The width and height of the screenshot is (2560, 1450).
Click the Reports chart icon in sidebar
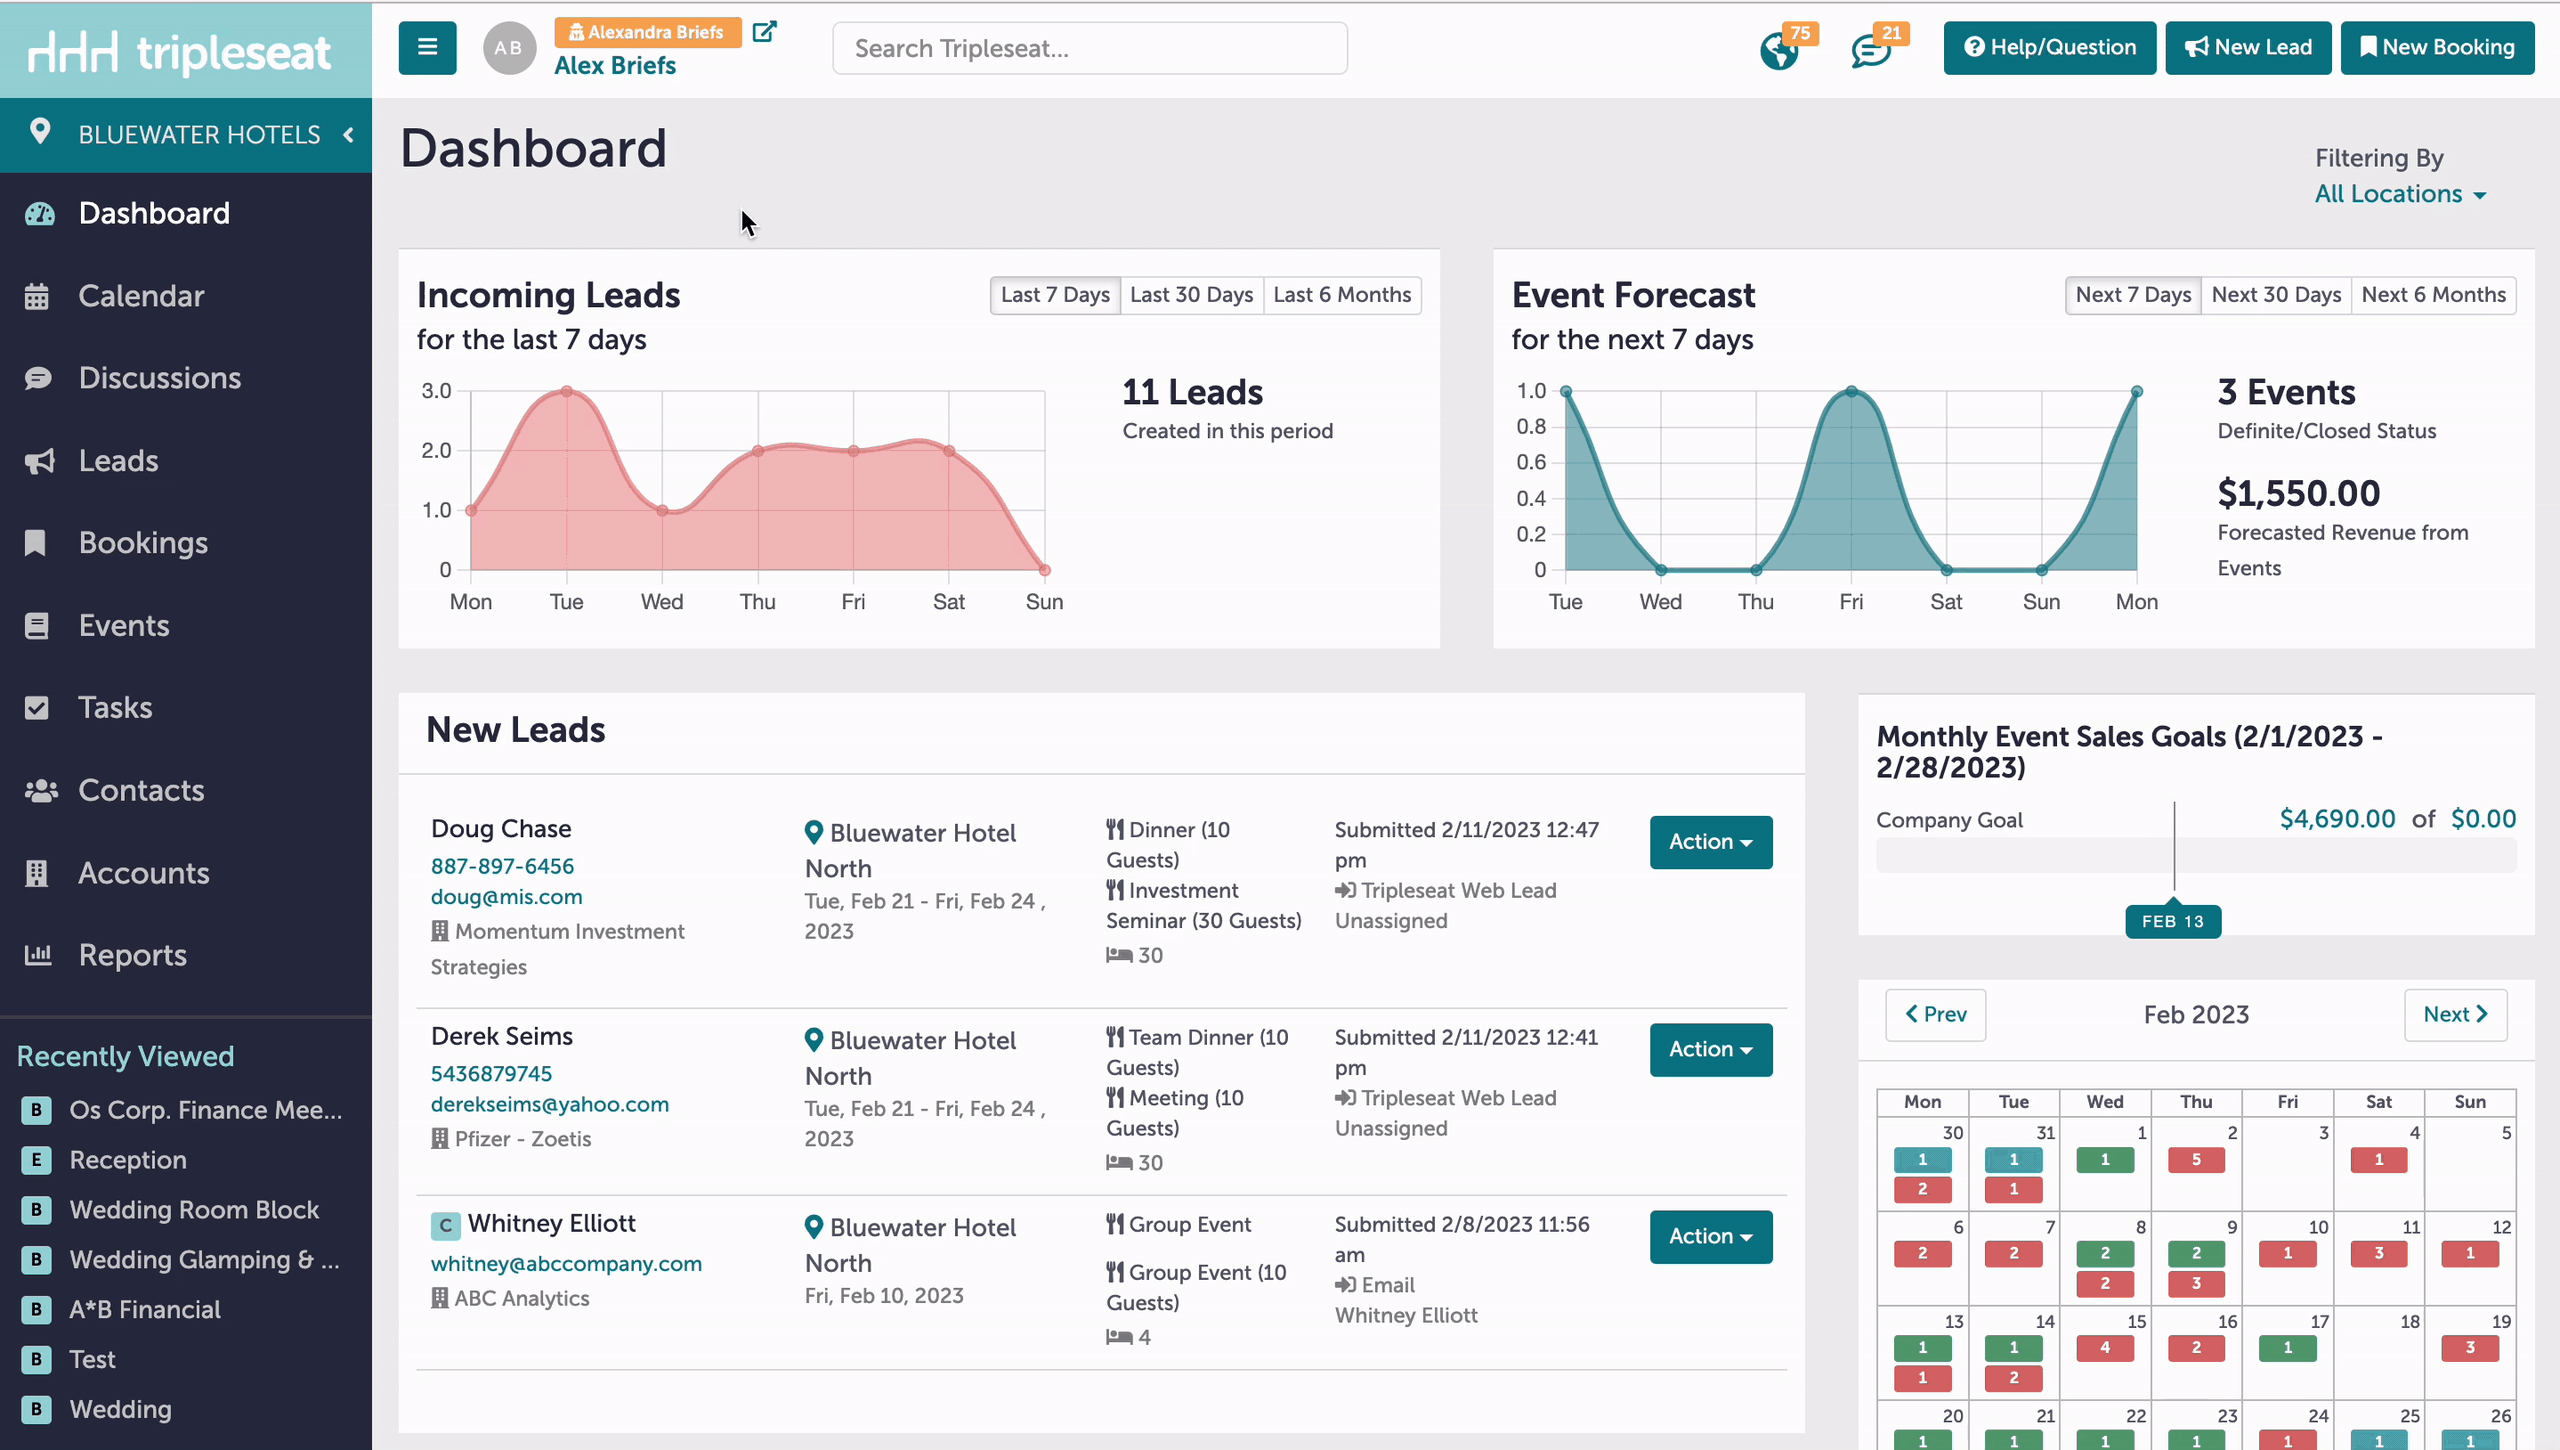[x=38, y=955]
